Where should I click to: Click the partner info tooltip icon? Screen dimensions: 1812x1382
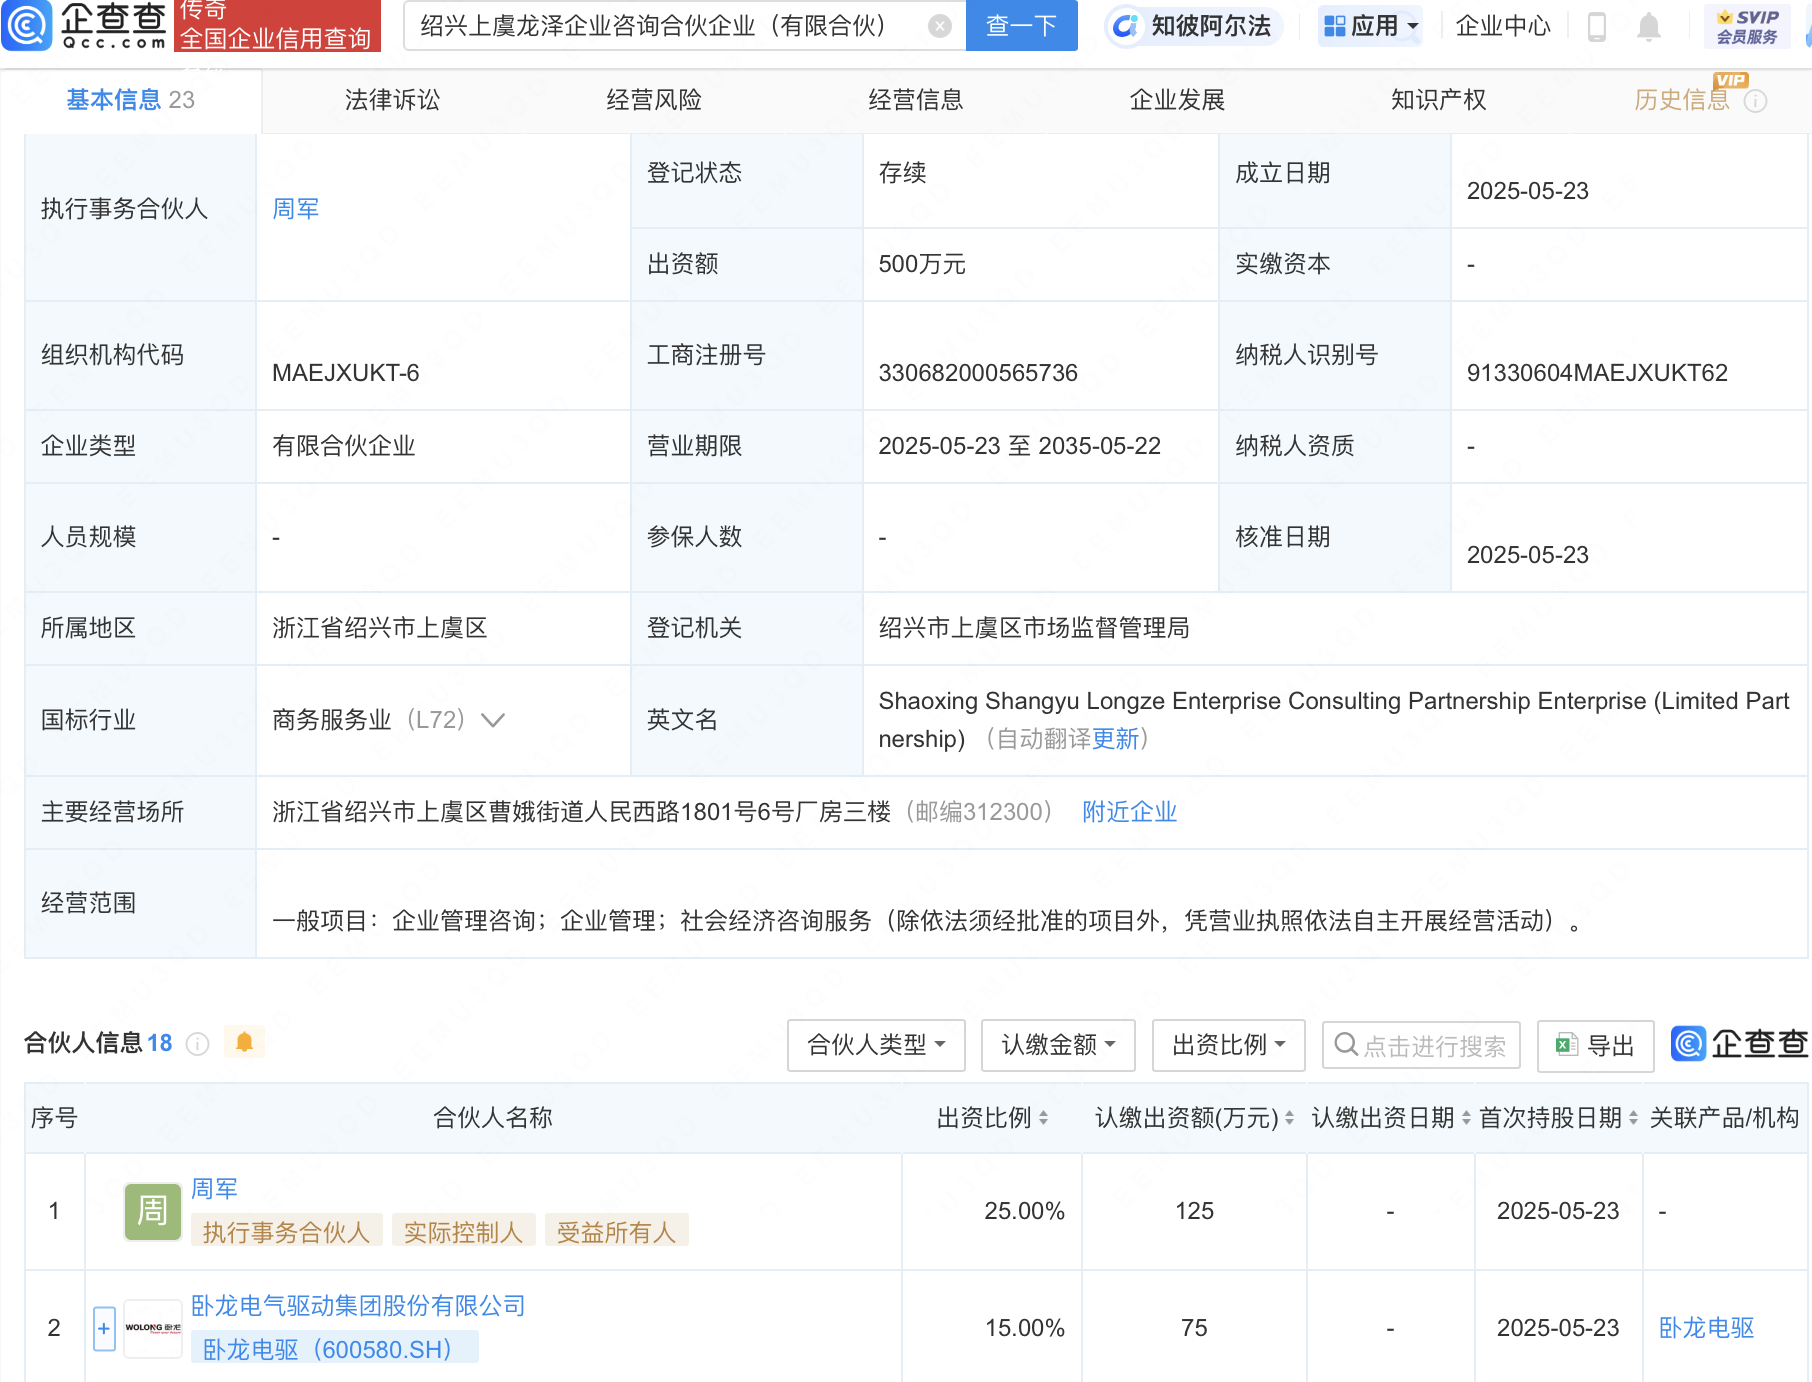[x=198, y=1044]
